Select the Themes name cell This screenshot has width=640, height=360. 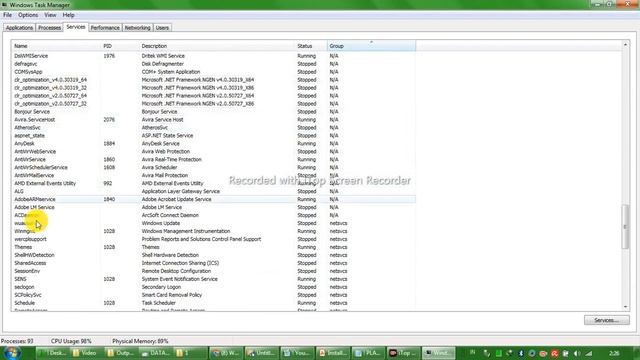[23, 247]
